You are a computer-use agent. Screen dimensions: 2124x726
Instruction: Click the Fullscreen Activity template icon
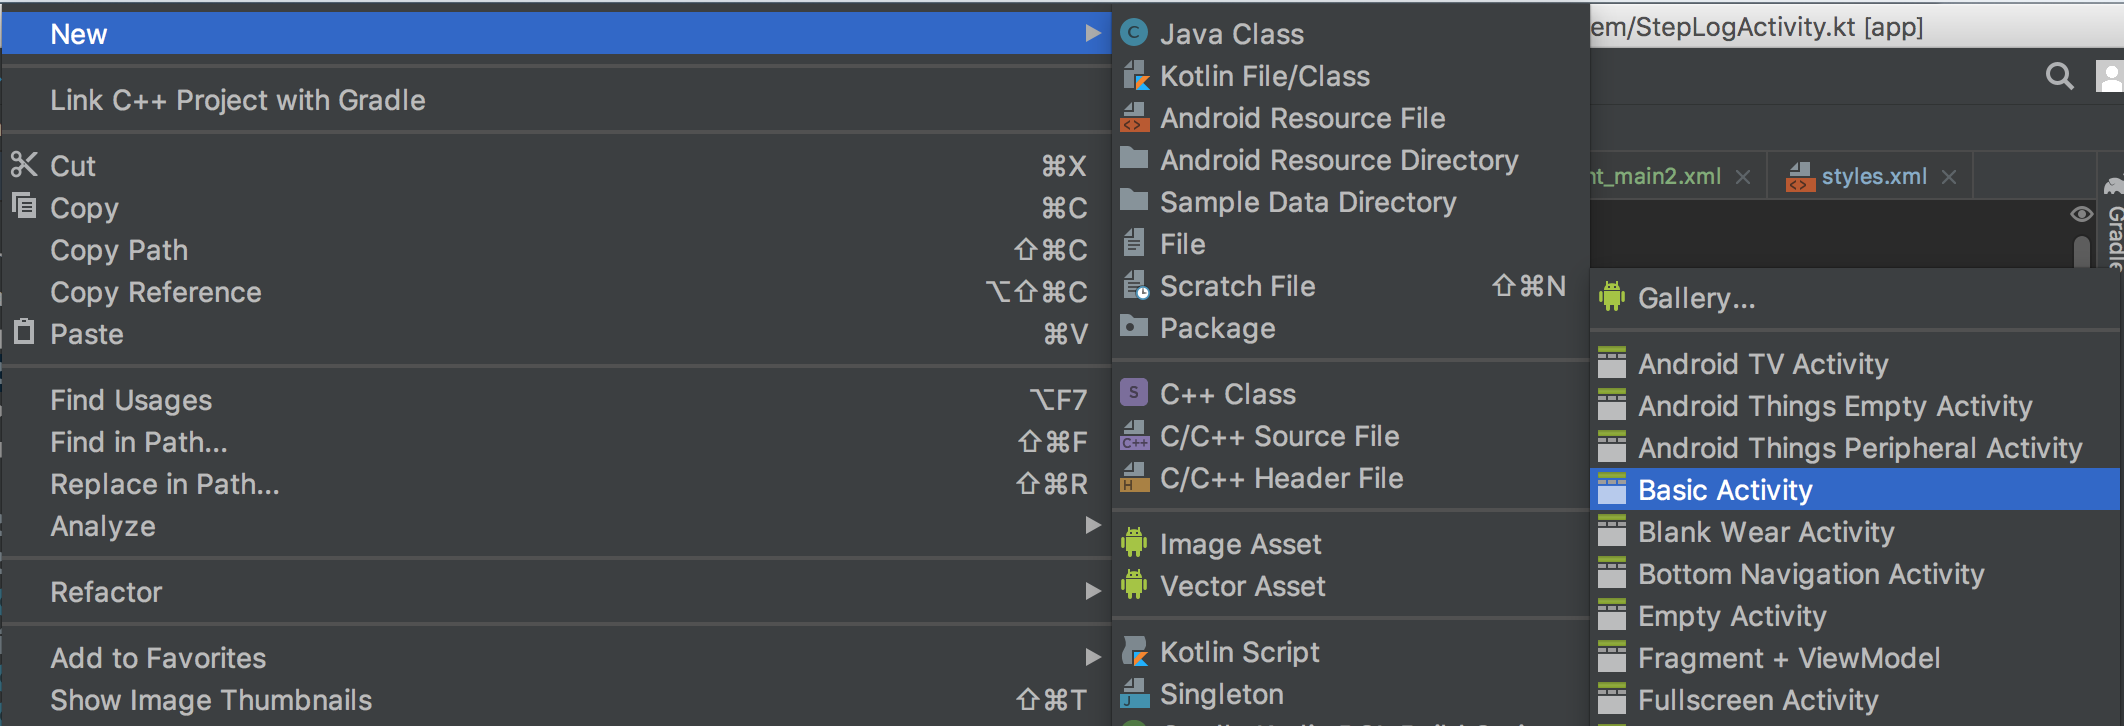coord(1611,698)
